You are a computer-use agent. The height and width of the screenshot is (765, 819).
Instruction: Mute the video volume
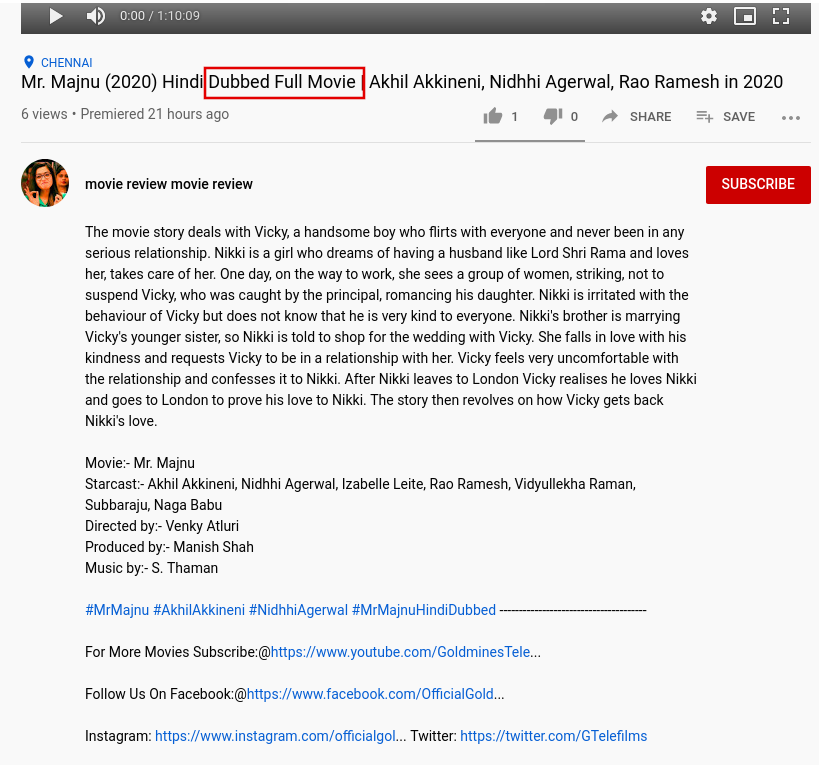click(x=96, y=16)
